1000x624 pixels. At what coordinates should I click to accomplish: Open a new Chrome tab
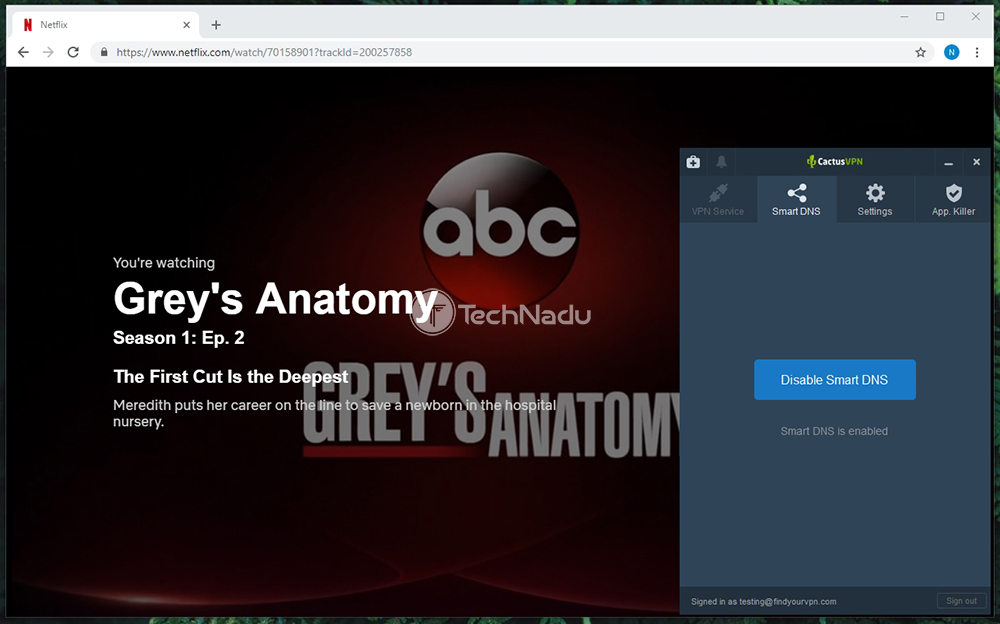[x=216, y=25]
